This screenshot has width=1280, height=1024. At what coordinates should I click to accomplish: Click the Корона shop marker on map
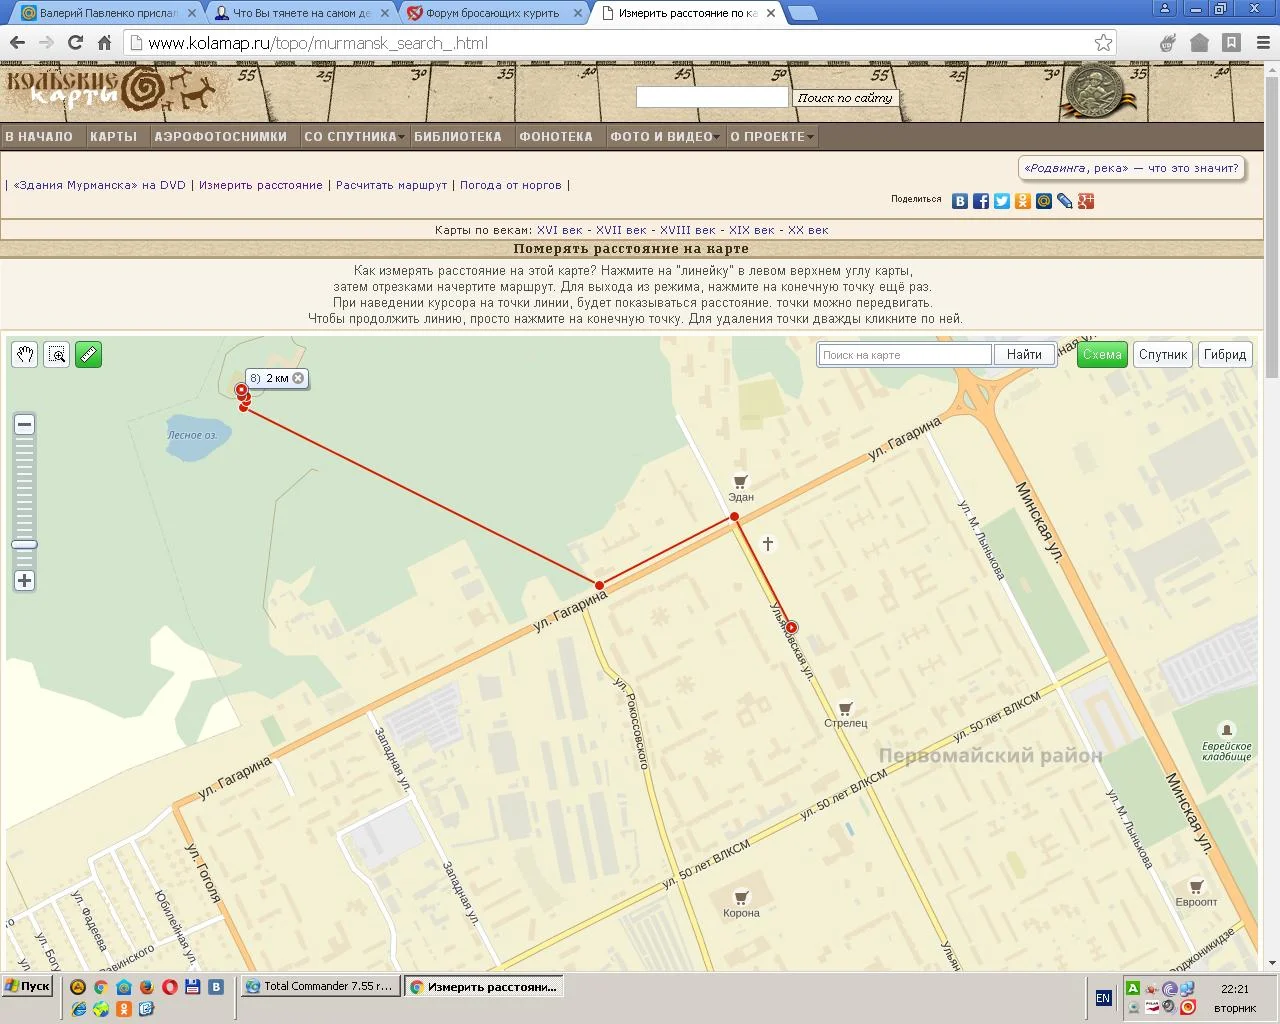pos(741,897)
